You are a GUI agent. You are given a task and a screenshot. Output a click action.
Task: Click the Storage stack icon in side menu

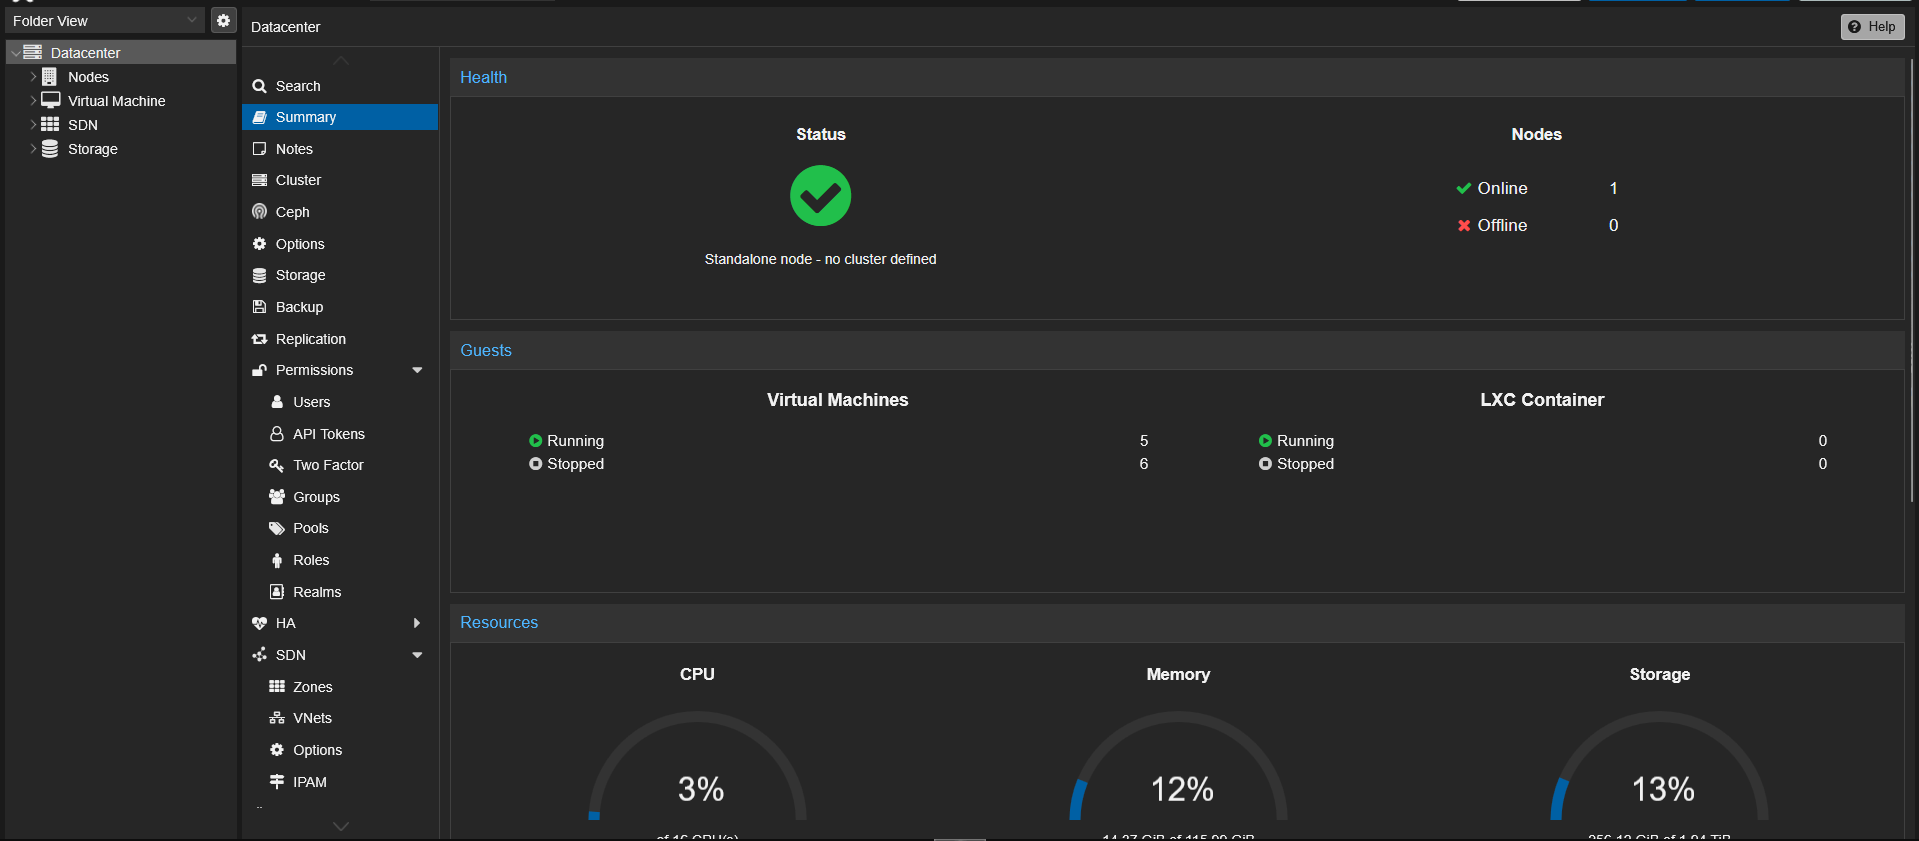[259, 275]
